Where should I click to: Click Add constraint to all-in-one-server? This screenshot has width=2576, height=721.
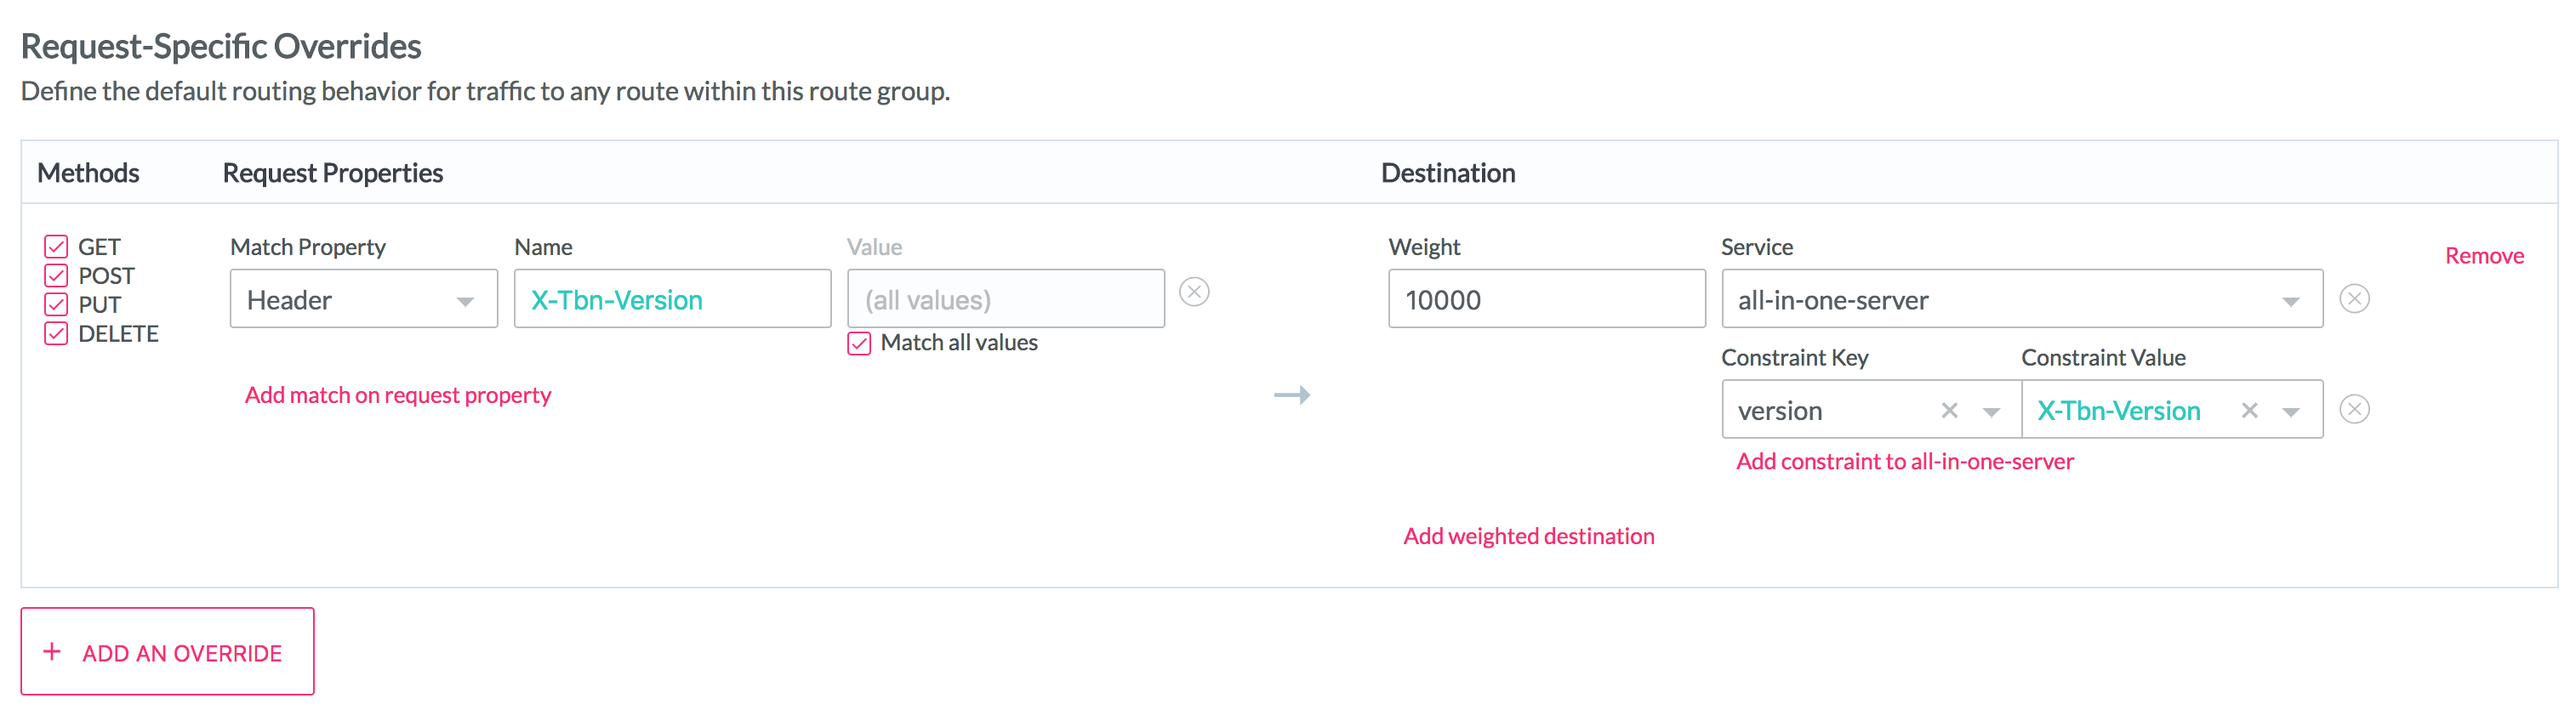[x=1904, y=461]
